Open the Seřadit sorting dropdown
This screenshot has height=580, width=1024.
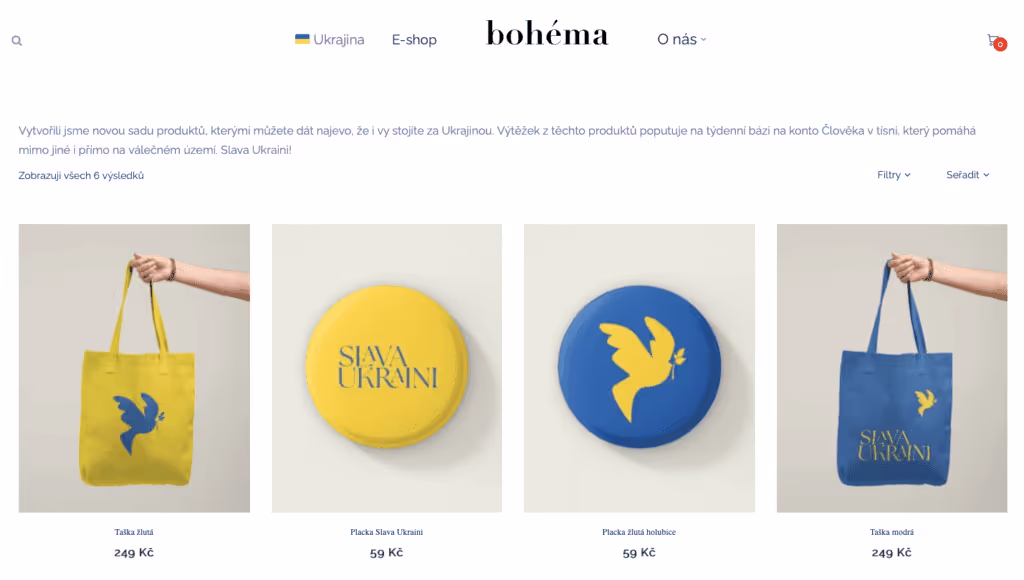[x=967, y=175]
